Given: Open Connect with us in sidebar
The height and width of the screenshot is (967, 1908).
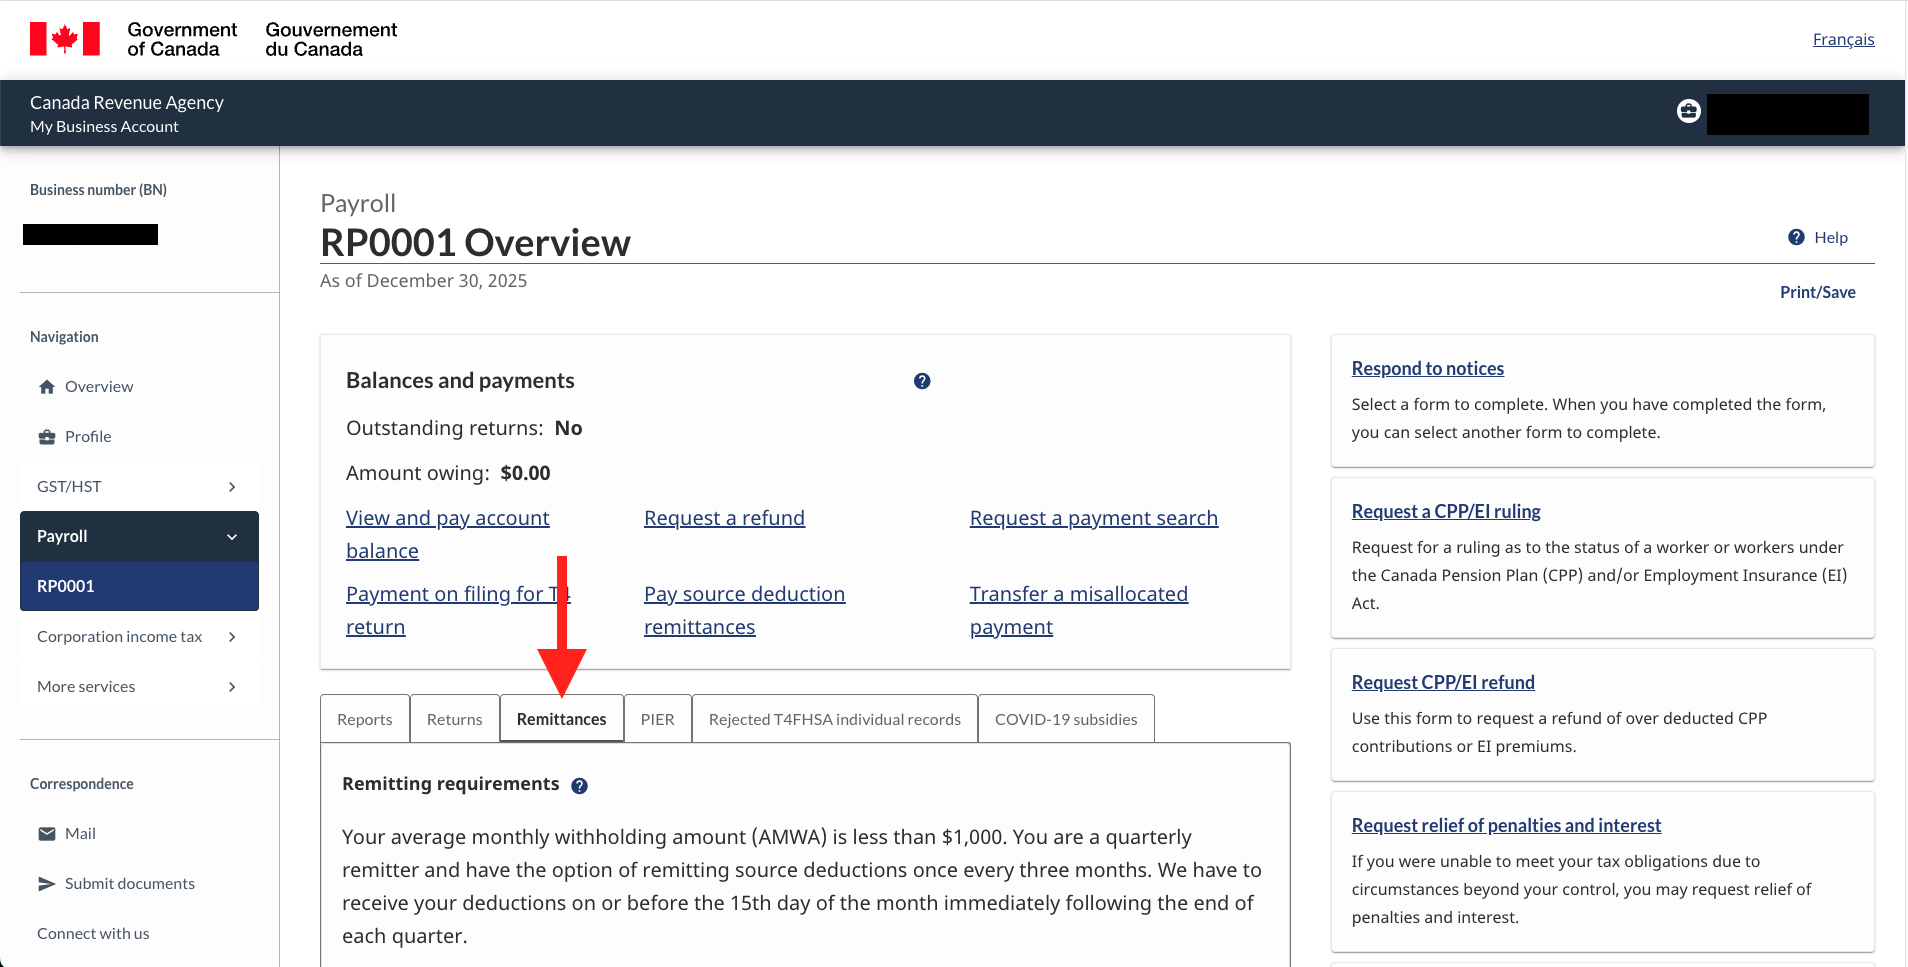Looking at the screenshot, I should pos(93,934).
